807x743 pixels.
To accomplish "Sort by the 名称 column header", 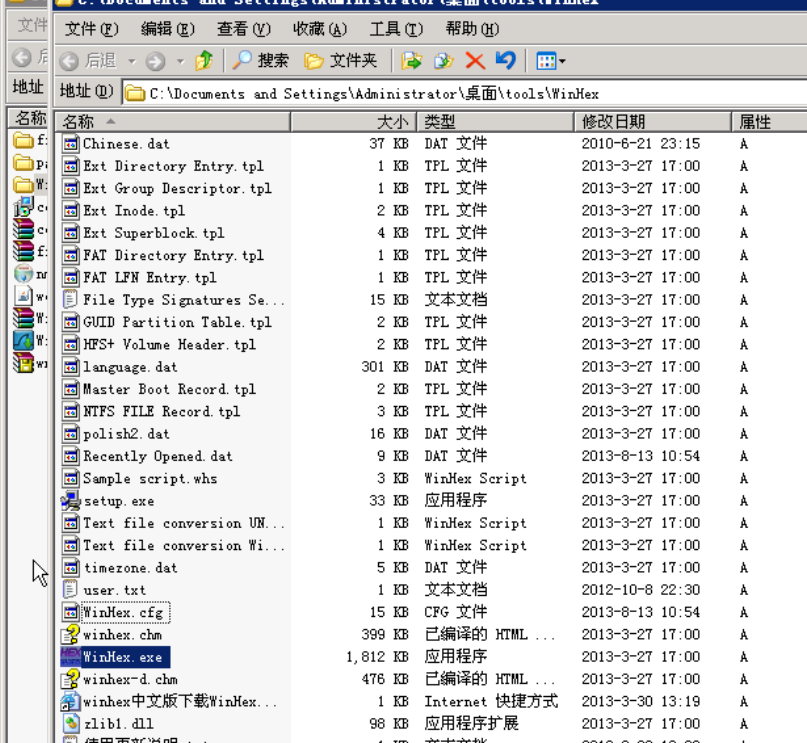I will [173, 122].
